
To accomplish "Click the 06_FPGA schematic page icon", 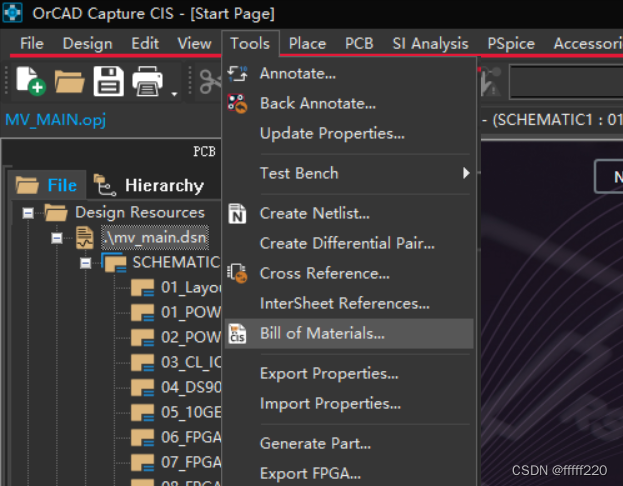I will point(142,438).
